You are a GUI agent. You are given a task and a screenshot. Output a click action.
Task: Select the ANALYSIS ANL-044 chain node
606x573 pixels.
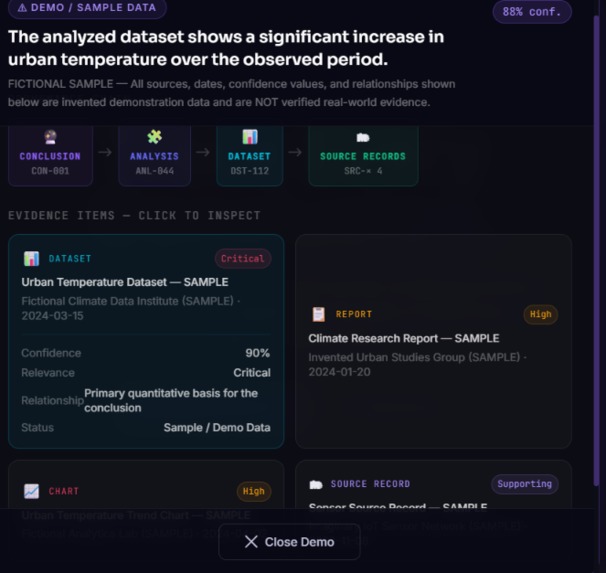(154, 156)
